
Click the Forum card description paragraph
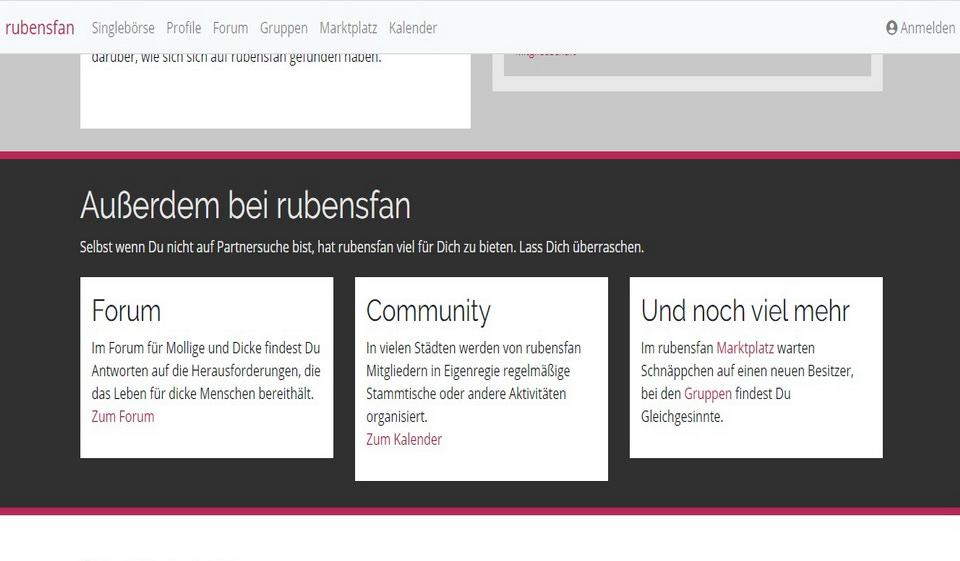(205, 371)
